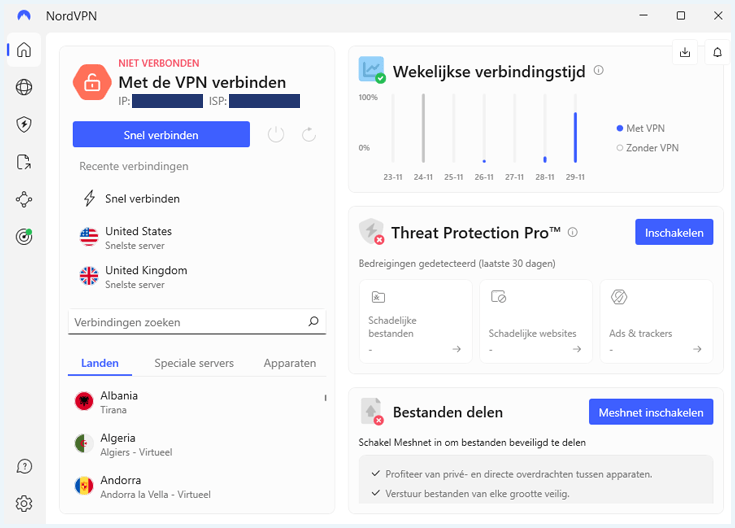
Task: Open the globe VPN servers sidebar icon
Action: 24,87
